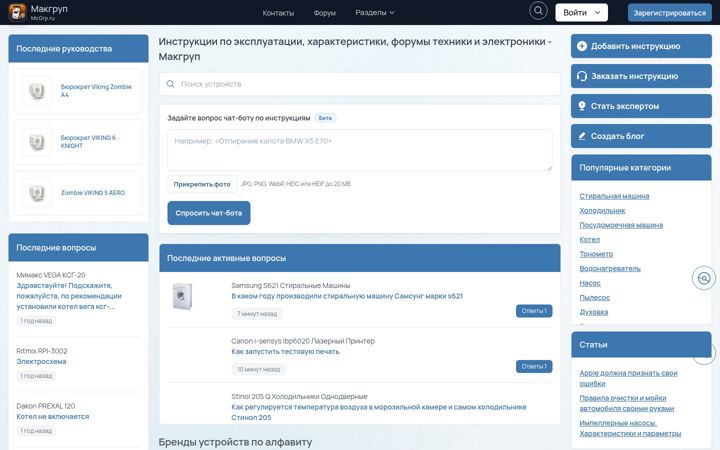This screenshot has width=720, height=450.
Task: Open Пылесос category link
Action: coord(595,298)
